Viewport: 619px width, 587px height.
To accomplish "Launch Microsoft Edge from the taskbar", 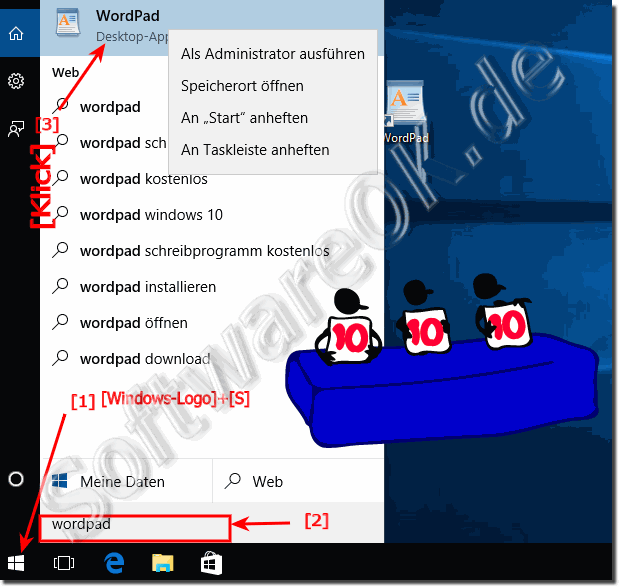I will (114, 563).
